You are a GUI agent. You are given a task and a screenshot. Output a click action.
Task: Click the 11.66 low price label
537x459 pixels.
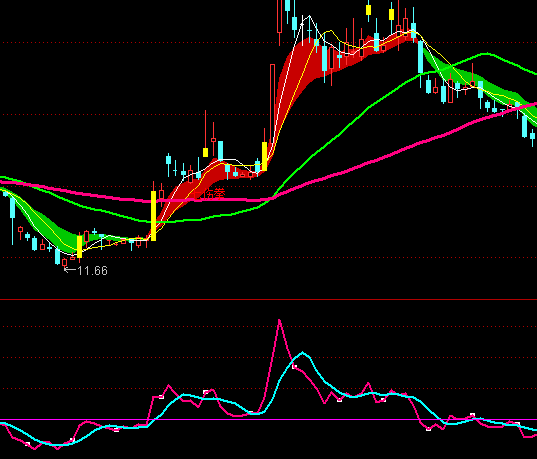(x=92, y=271)
